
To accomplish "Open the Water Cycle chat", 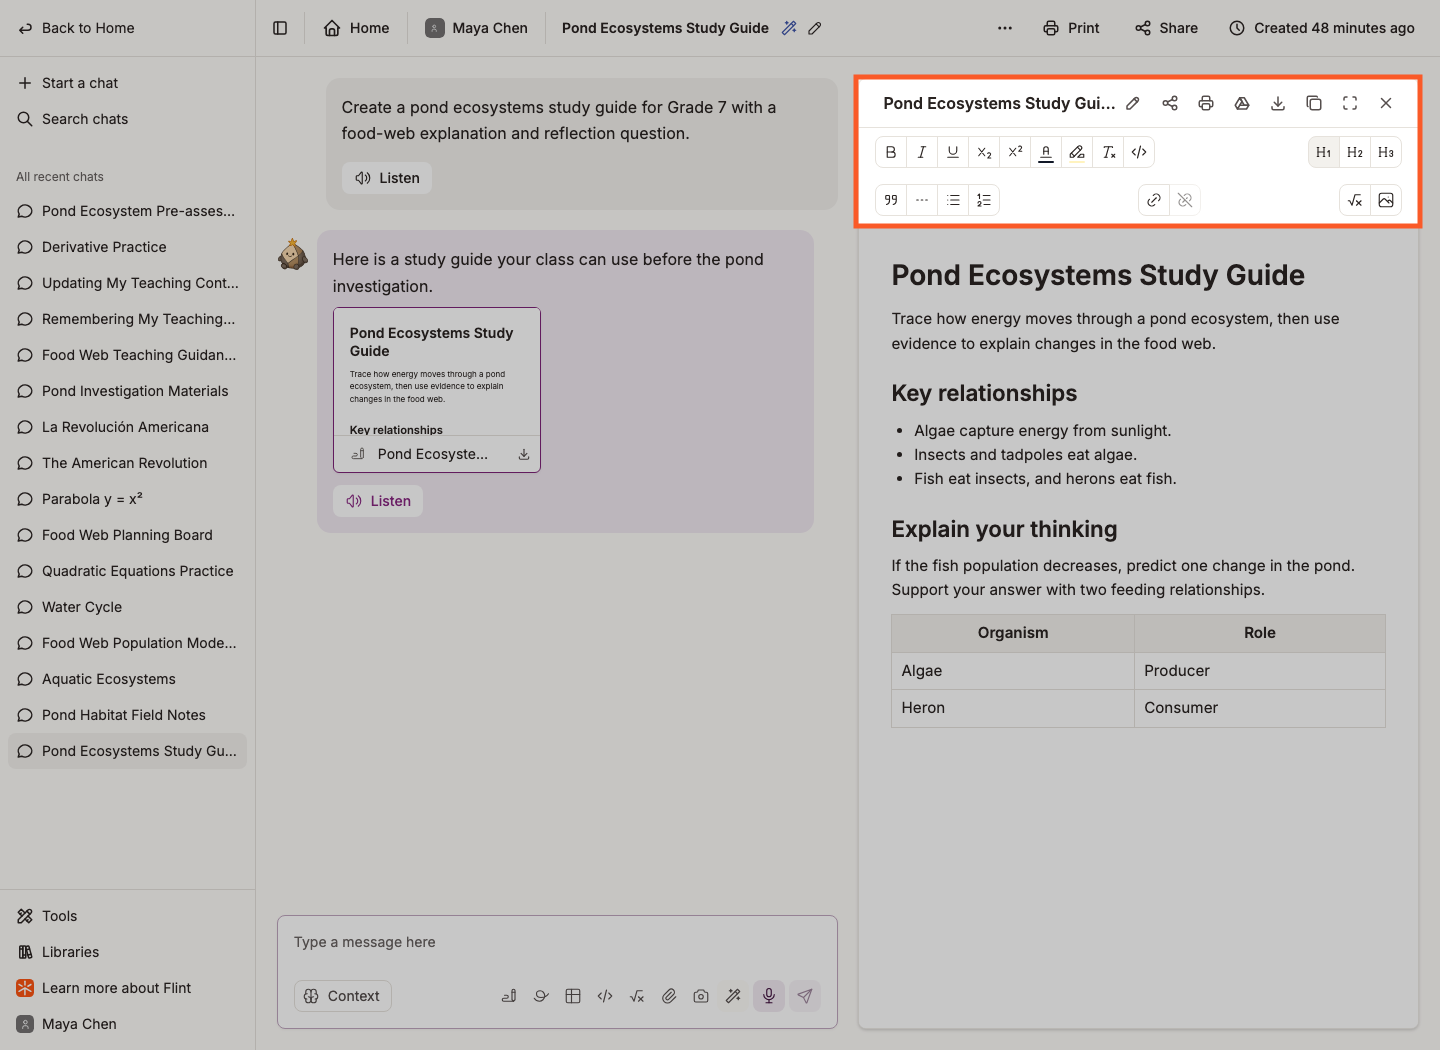I will 127,607.
